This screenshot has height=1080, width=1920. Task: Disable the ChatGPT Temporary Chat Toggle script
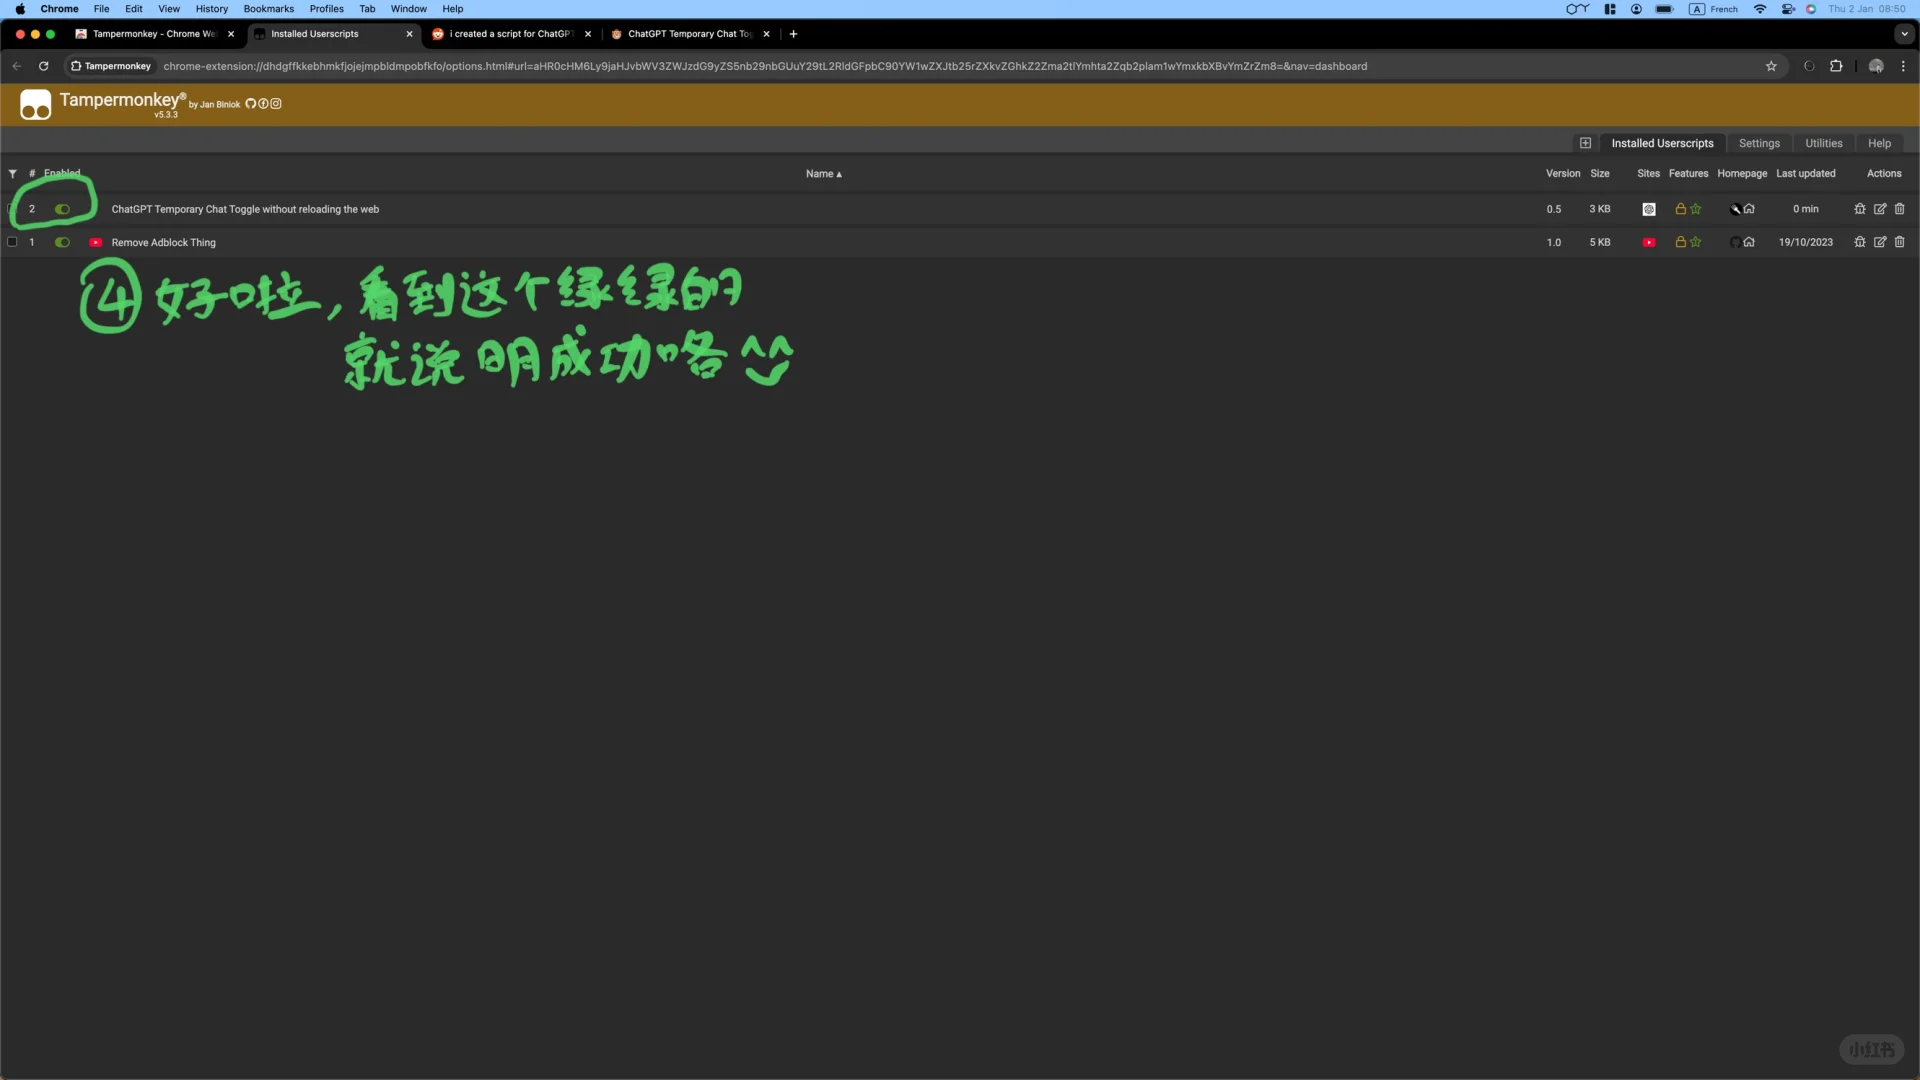[x=62, y=209]
